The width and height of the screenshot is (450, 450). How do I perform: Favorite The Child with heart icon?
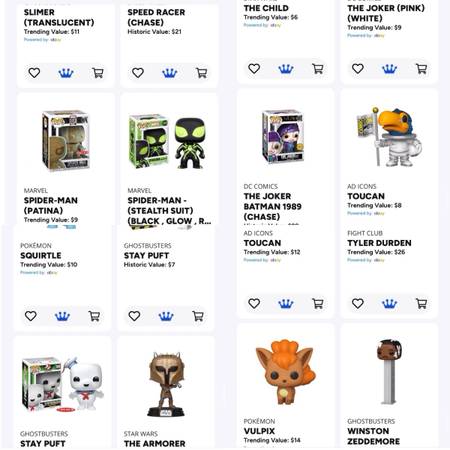pos(254,69)
